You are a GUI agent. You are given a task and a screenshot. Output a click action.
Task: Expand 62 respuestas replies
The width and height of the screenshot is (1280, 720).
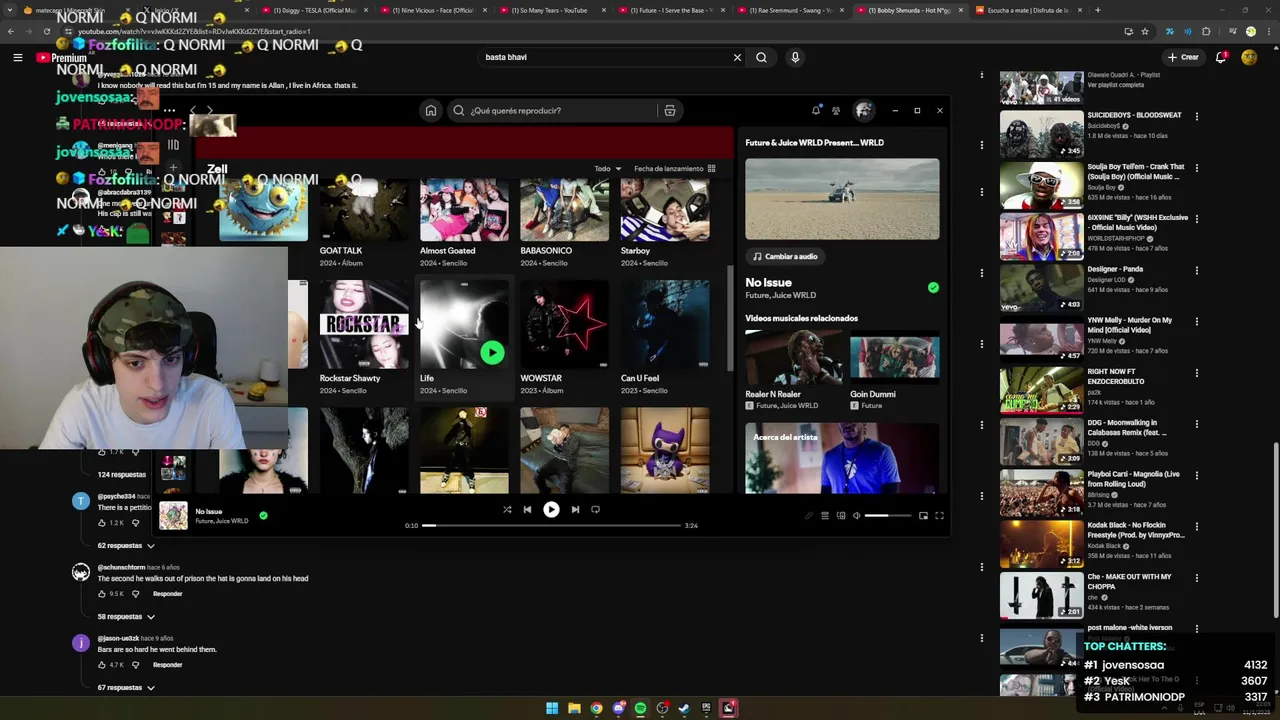(x=126, y=546)
